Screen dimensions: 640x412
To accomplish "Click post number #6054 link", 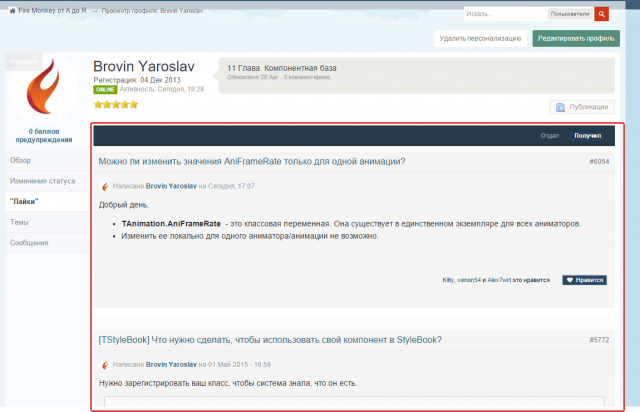I will (599, 162).
